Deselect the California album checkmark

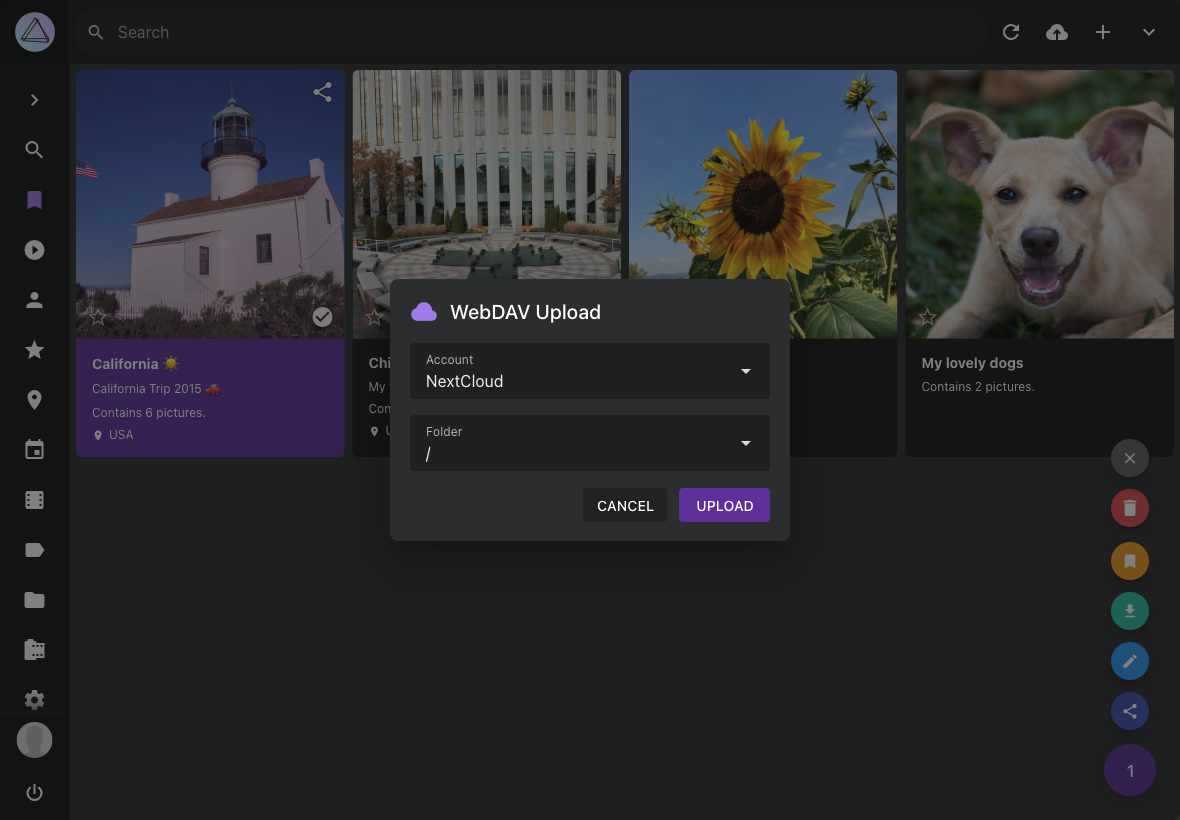point(322,316)
